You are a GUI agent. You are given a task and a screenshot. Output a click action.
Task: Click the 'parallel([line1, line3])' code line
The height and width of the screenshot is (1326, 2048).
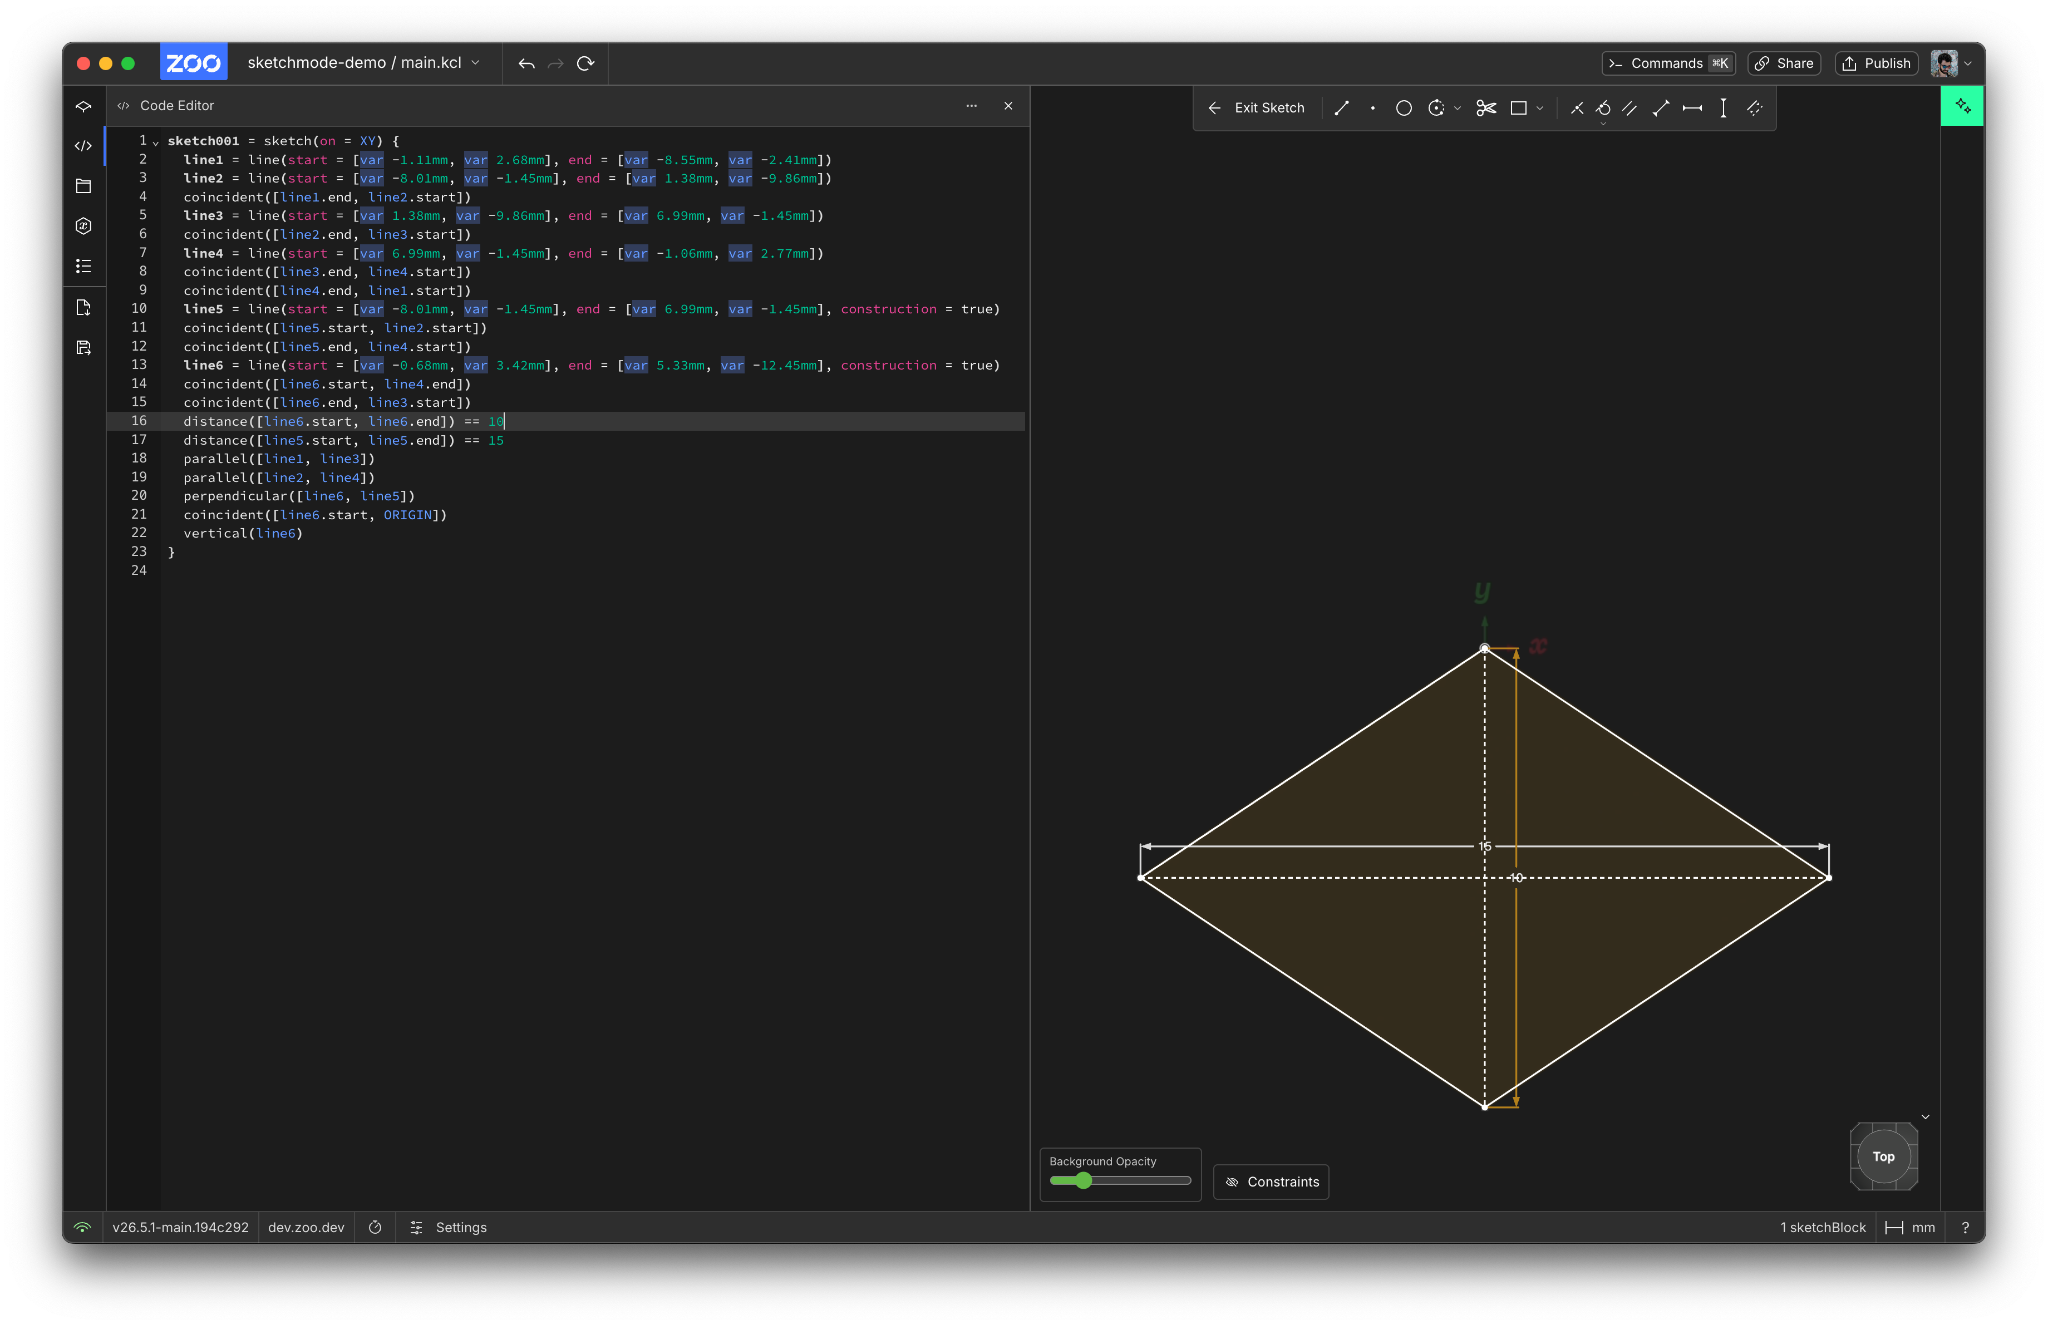point(279,459)
